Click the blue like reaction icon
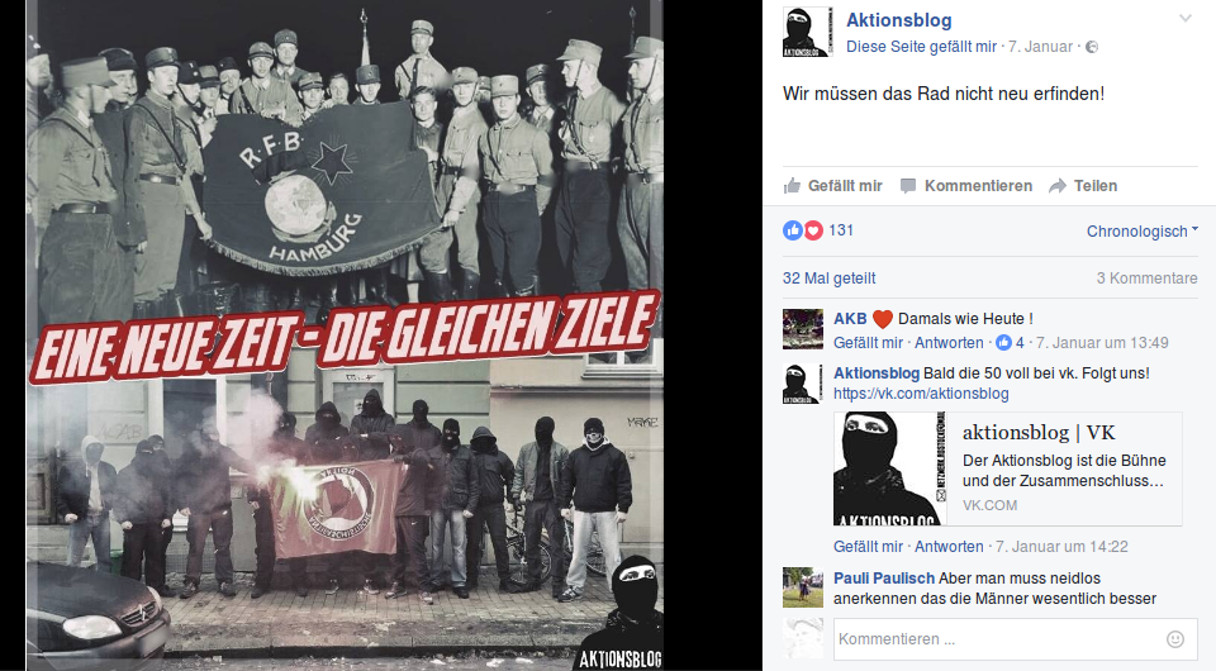This screenshot has height=671, width=1216. (x=793, y=230)
